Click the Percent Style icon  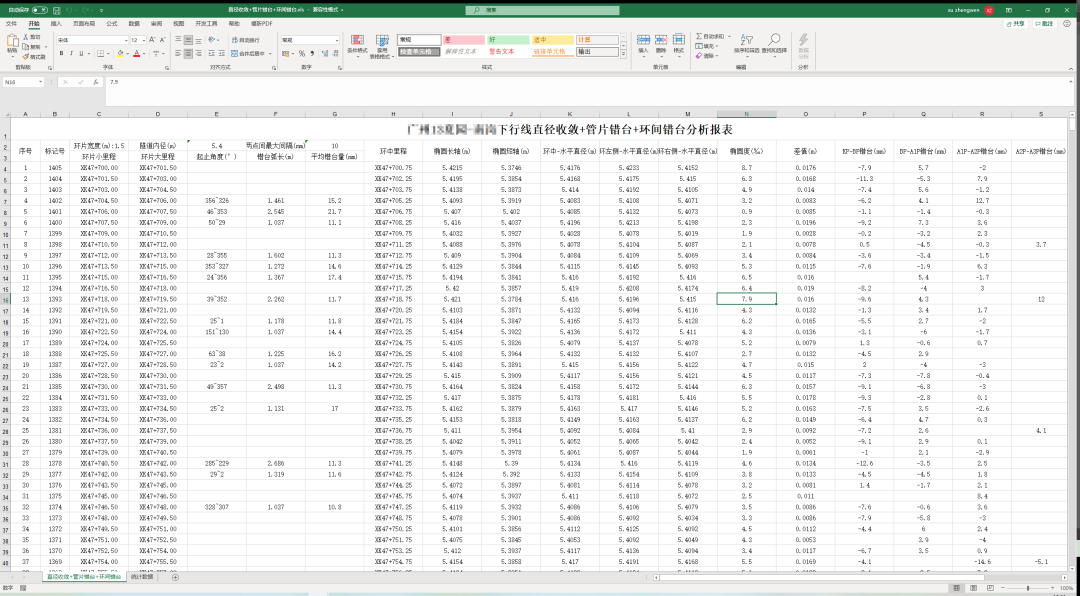[302, 53]
